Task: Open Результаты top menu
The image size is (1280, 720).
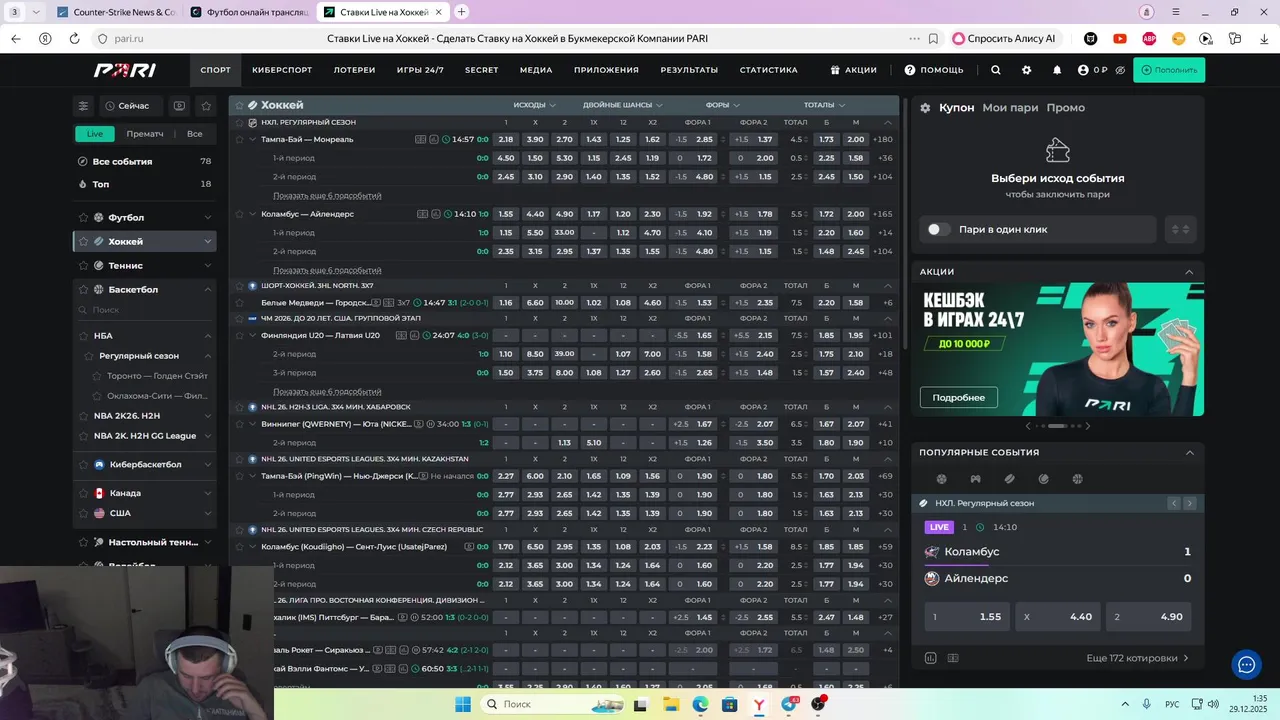Action: pyautogui.click(x=689, y=70)
